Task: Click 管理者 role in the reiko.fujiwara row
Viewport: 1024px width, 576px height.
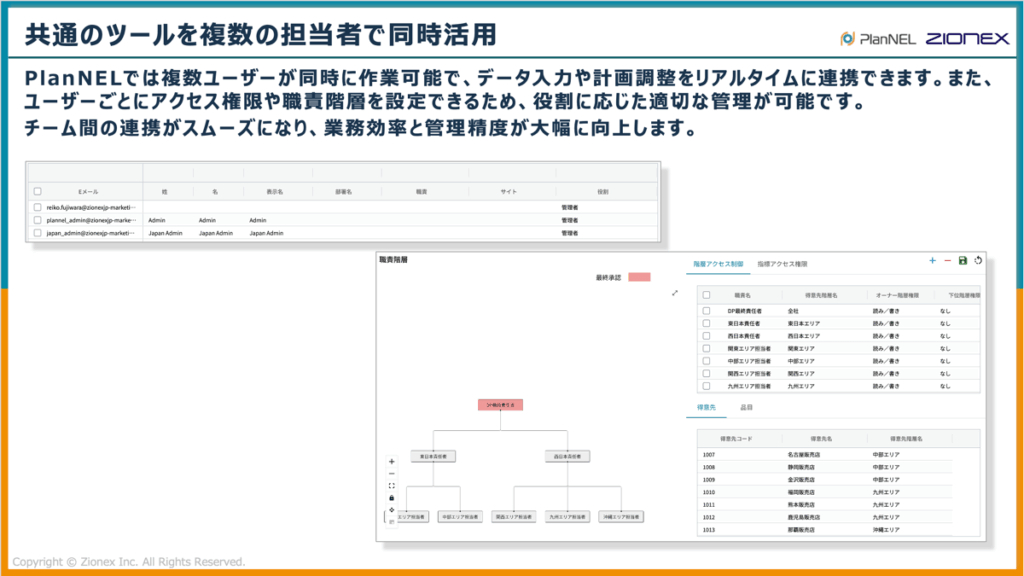Action: (x=569, y=207)
